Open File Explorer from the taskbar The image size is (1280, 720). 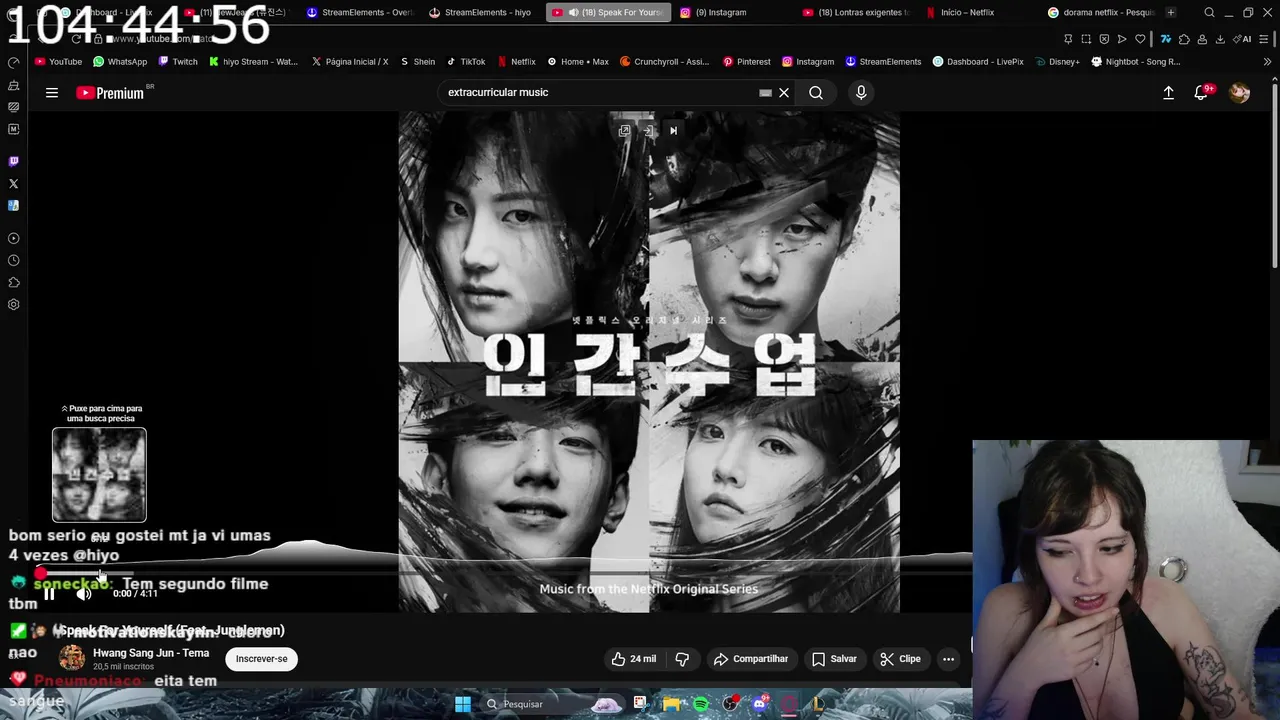(671, 704)
